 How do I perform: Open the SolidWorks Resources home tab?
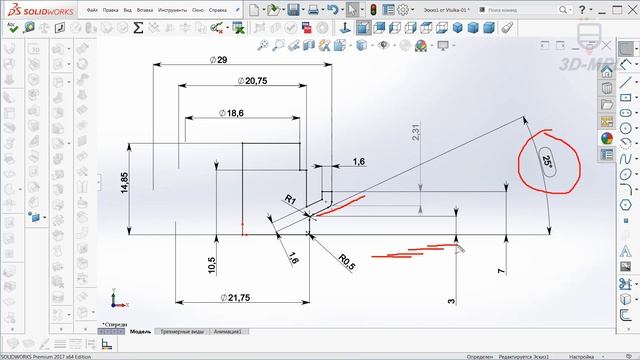tap(607, 72)
